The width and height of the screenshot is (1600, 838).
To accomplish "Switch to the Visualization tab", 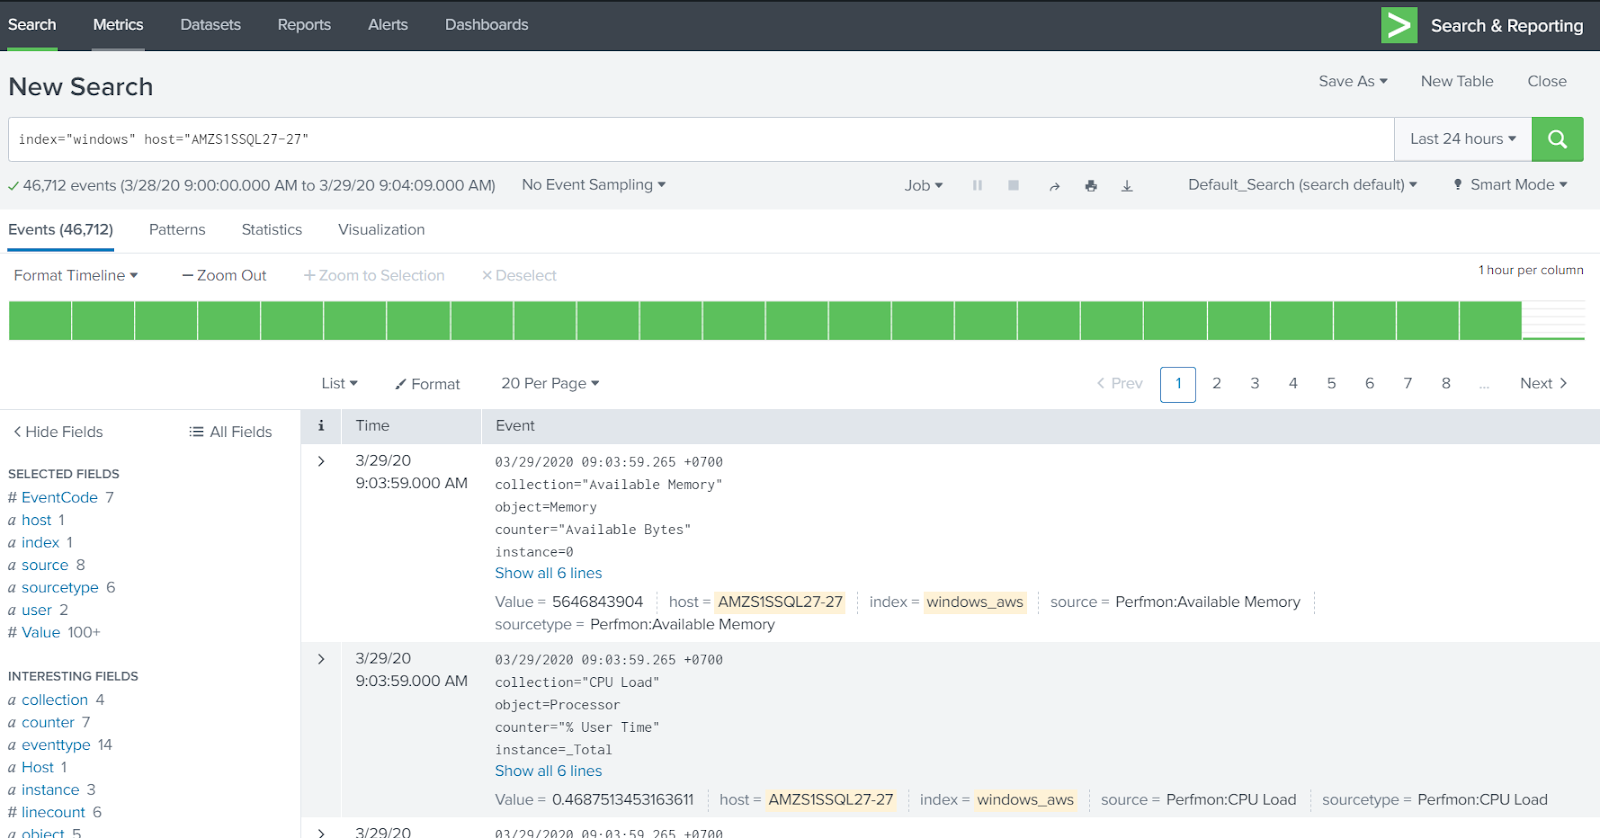I will 381,230.
